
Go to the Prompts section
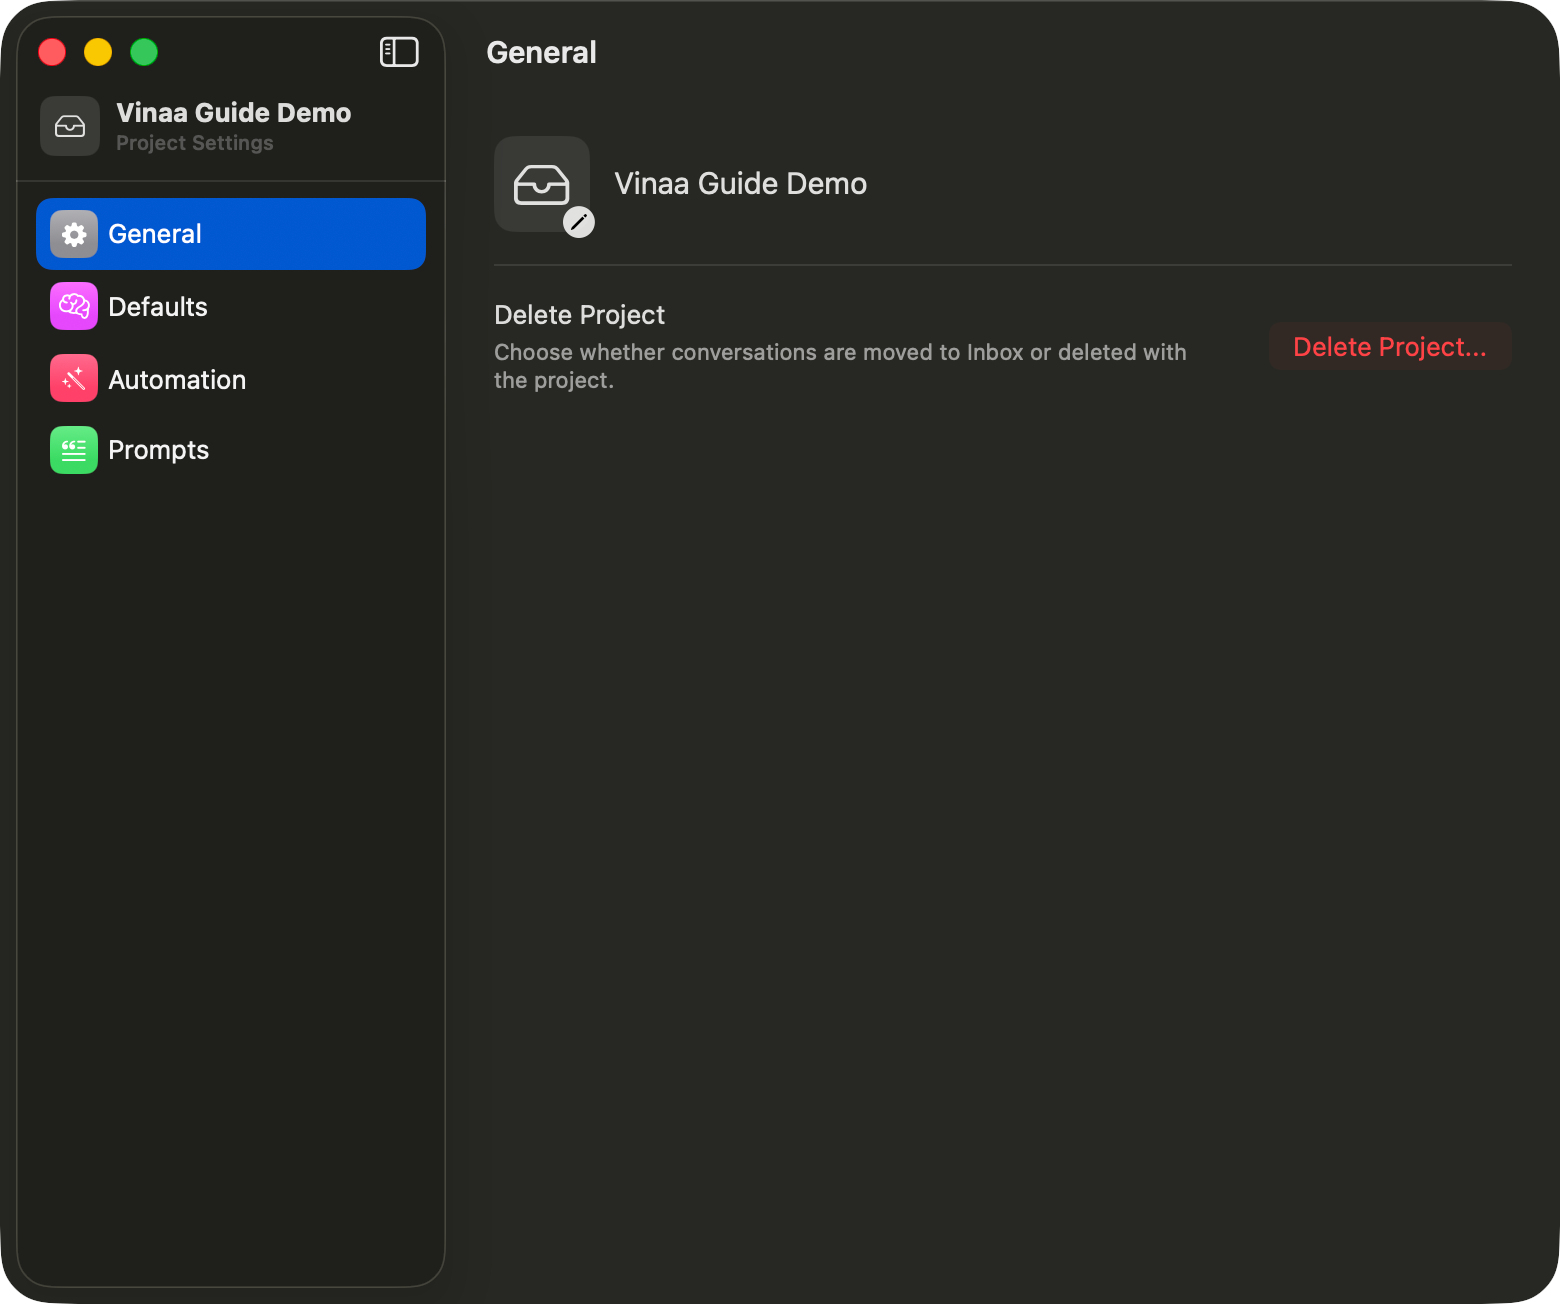[x=231, y=450]
